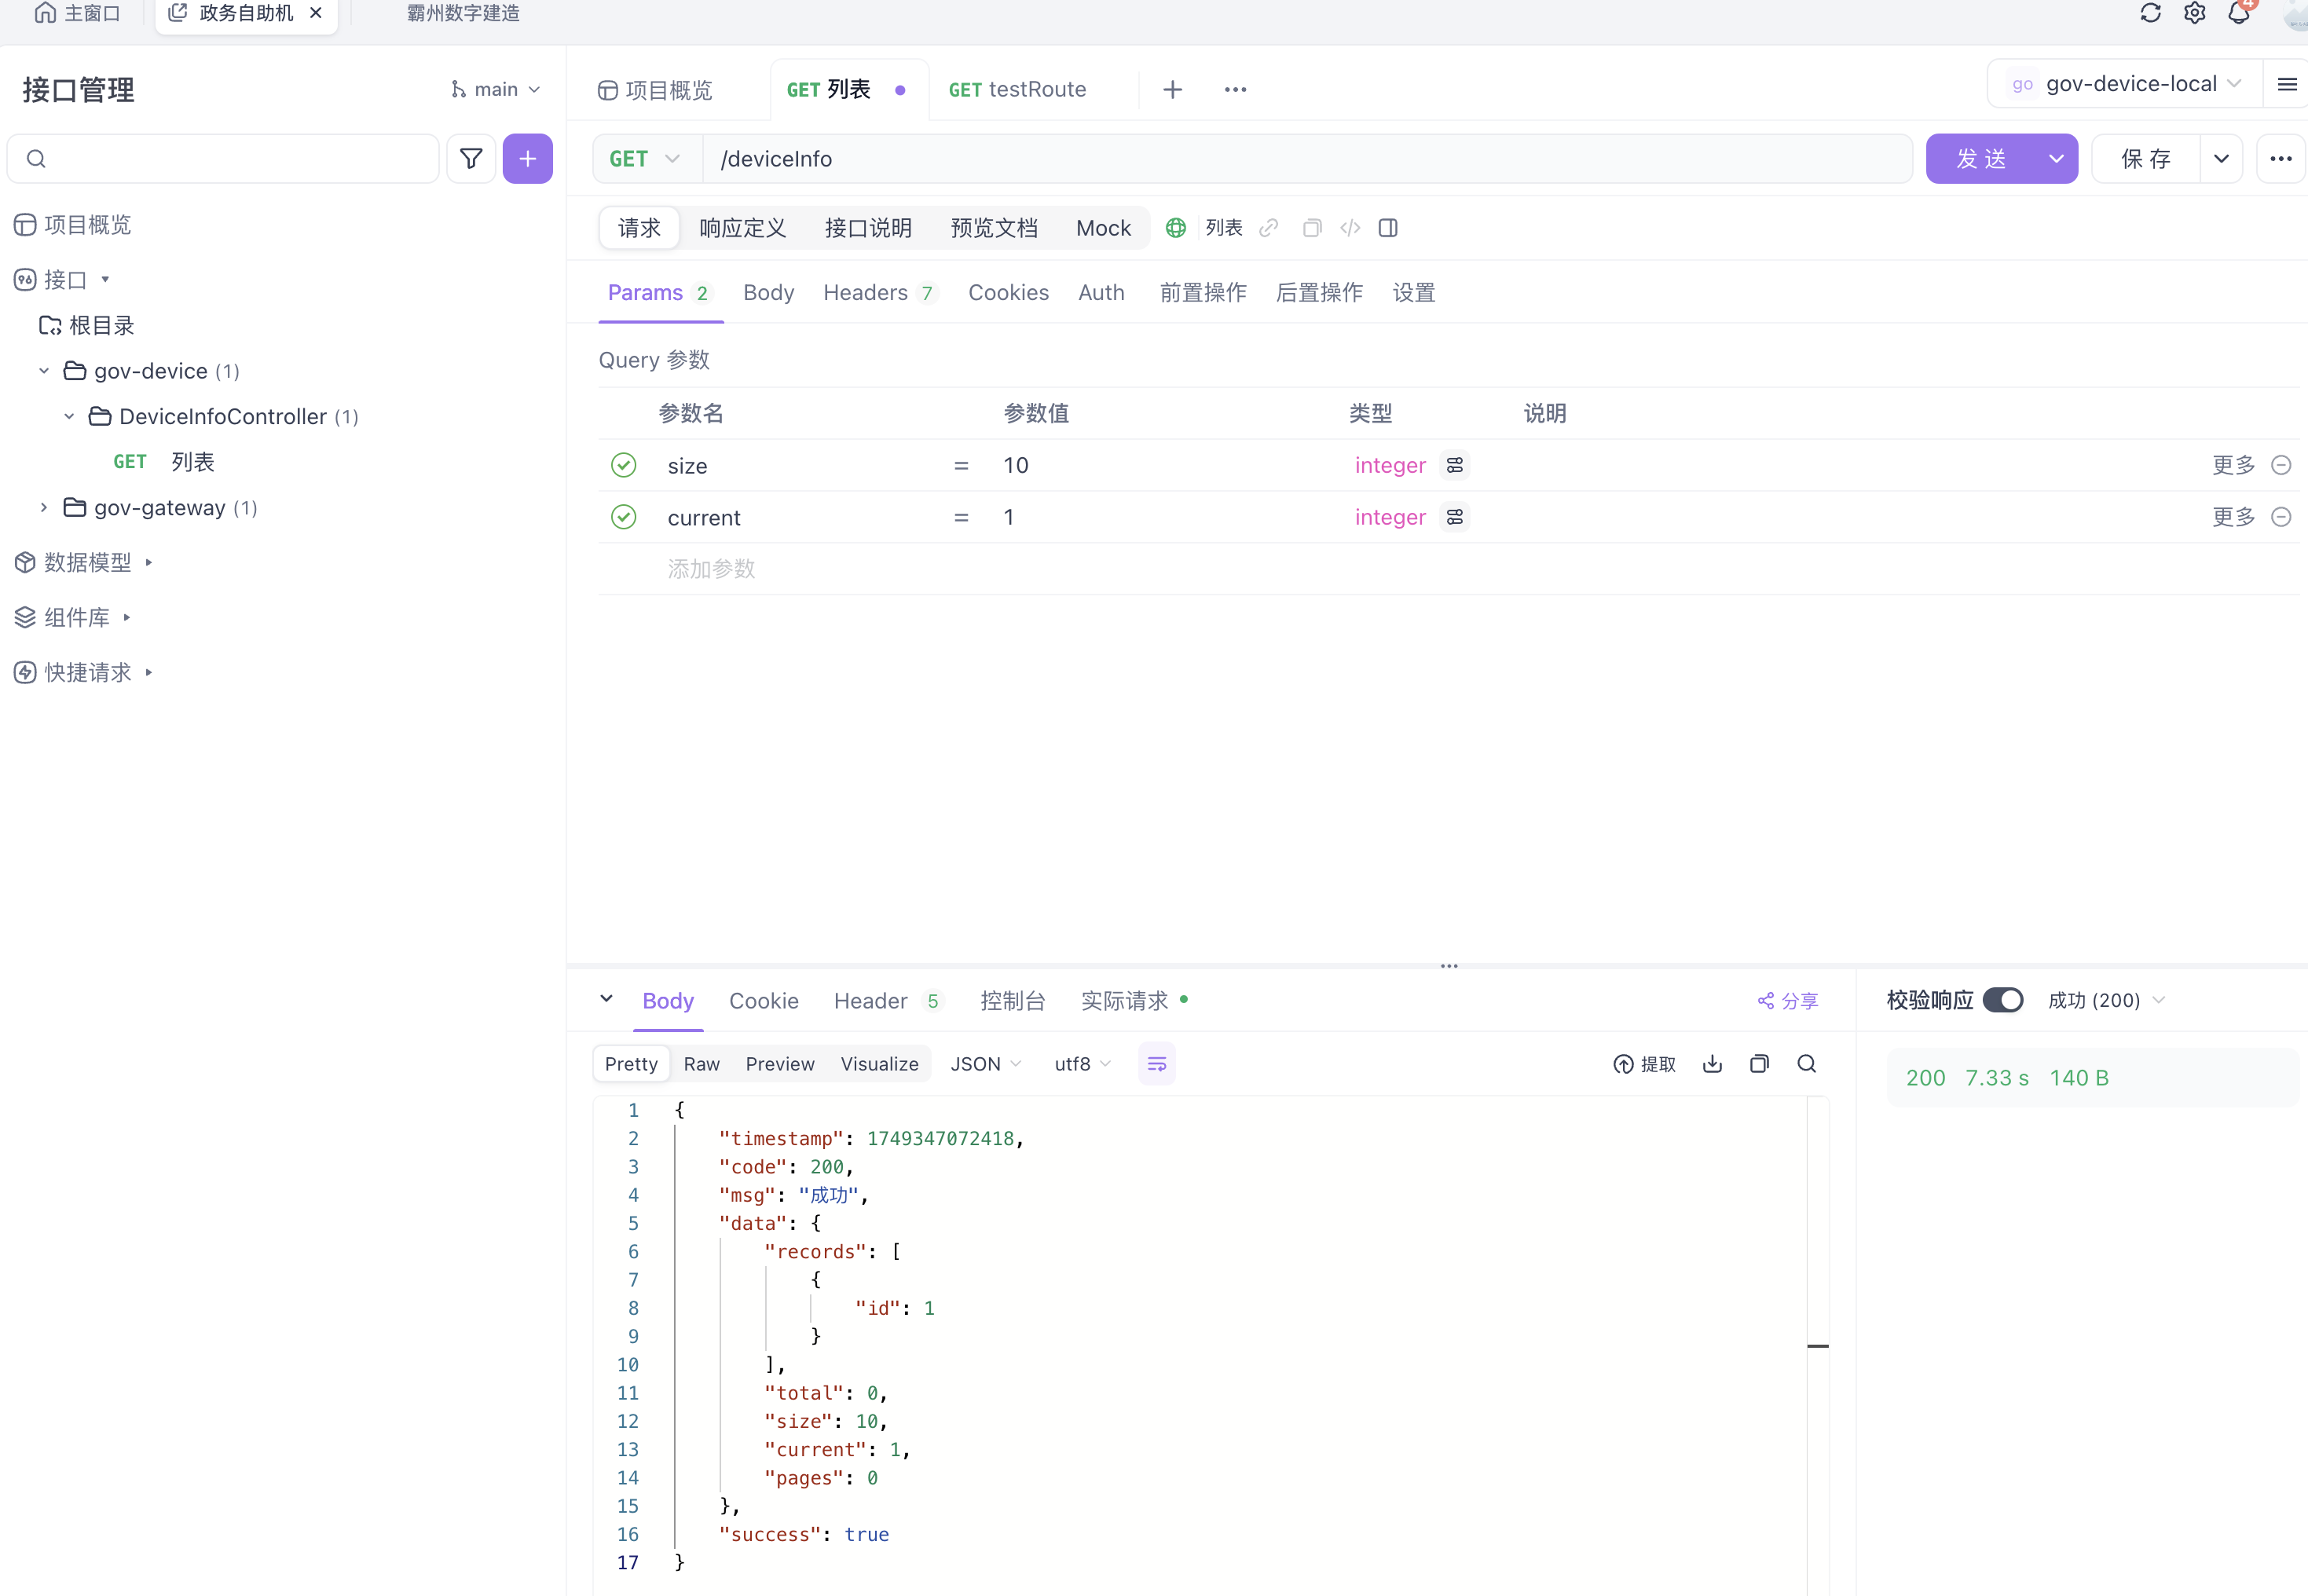2308x1596 pixels.
Task: Open the 实际请求 response tab
Action: click(1125, 1001)
